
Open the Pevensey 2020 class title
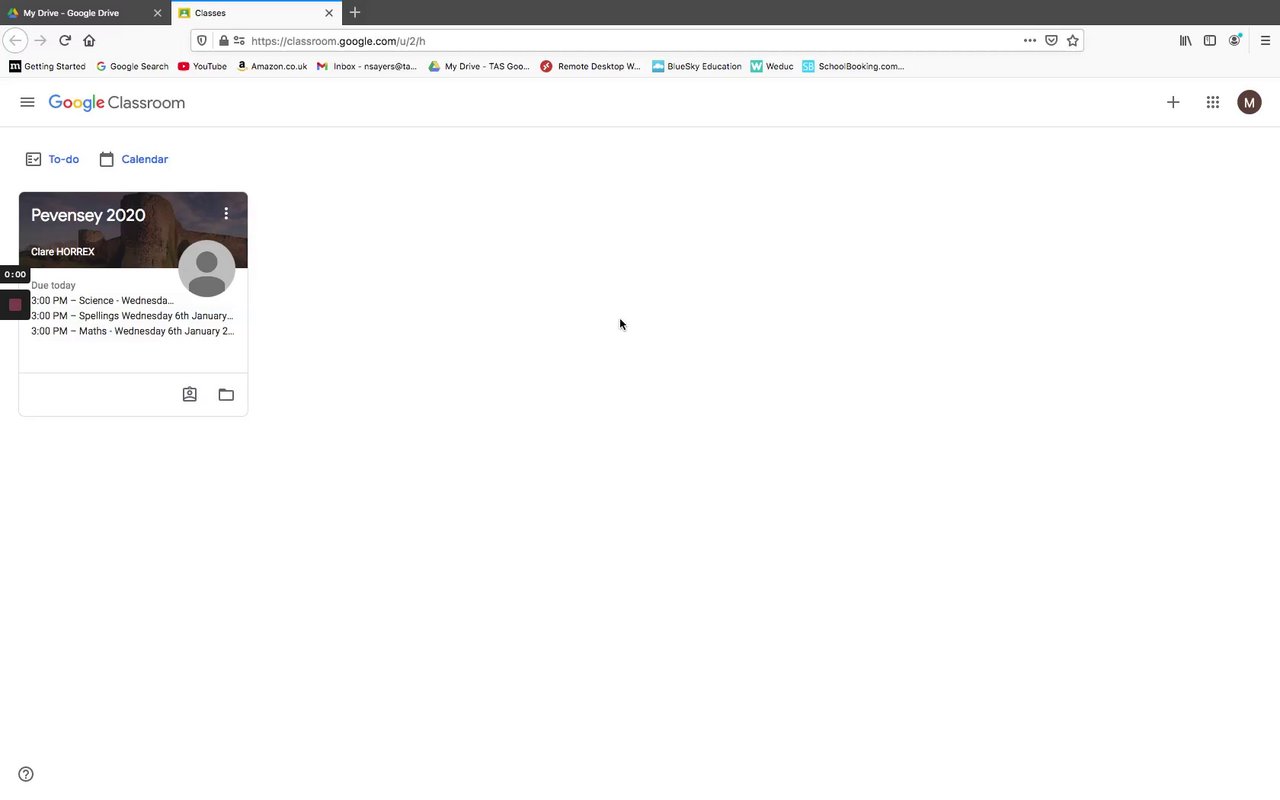pyautogui.click(x=88, y=215)
